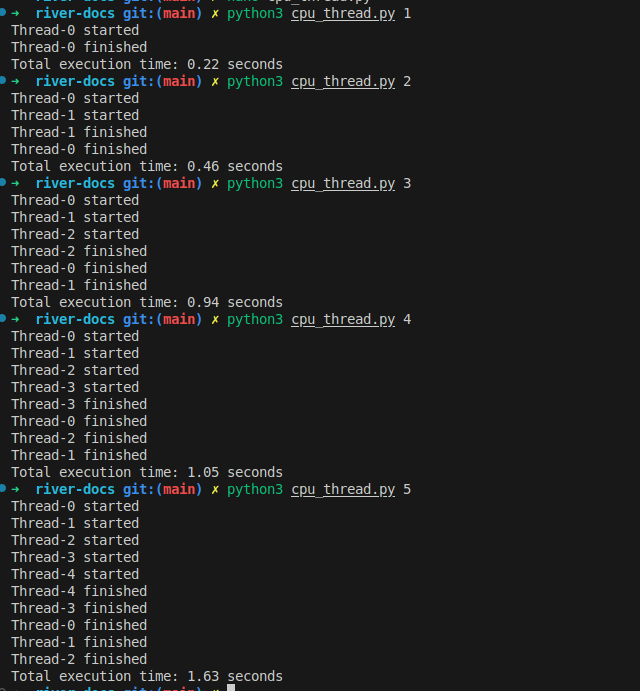The width and height of the screenshot is (640, 691).
Task: Click the red 'main' branch name in the argument 5 prompt
Action: click(x=179, y=489)
